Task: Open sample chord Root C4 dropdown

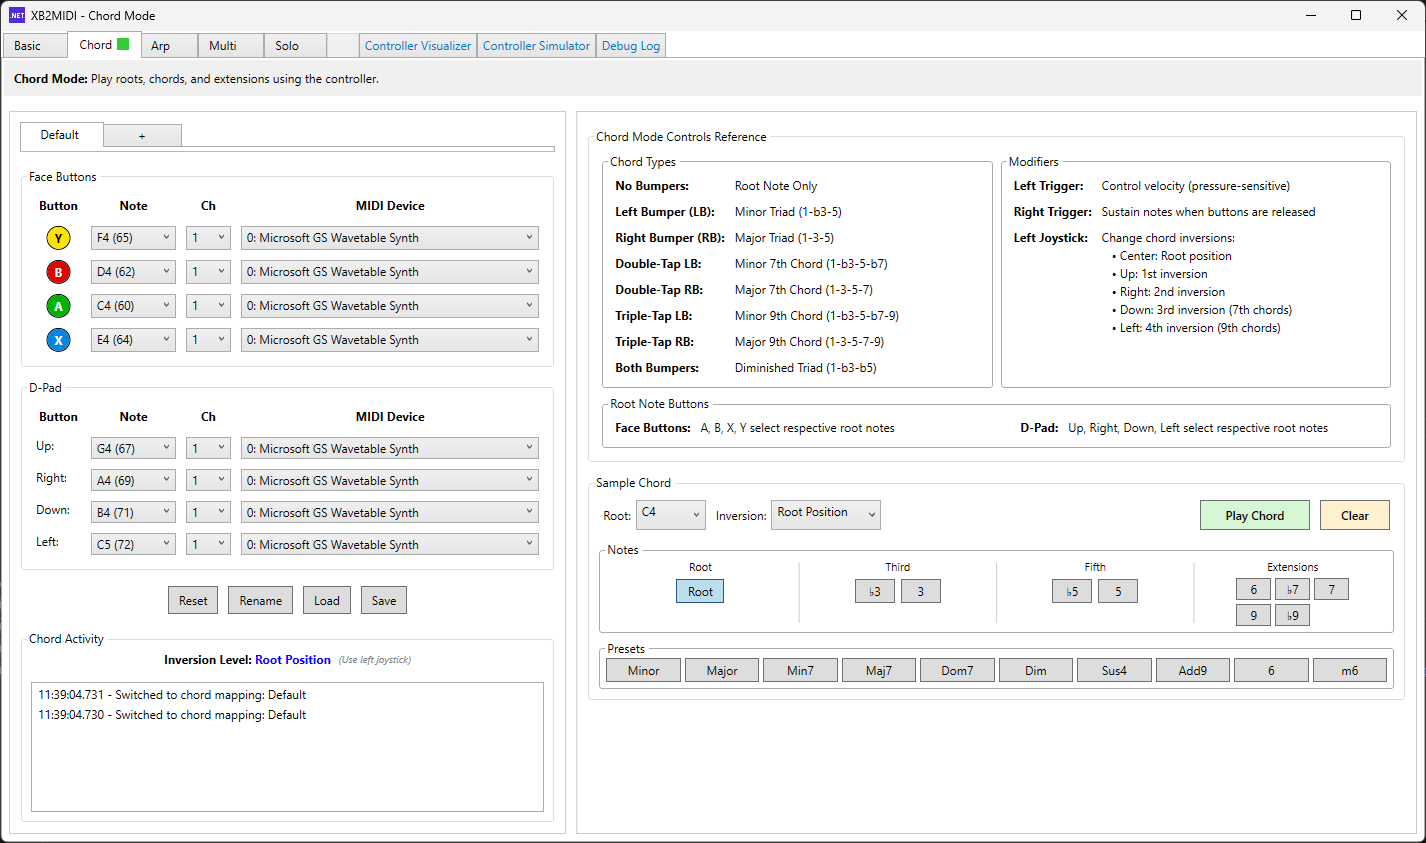Action: pos(670,514)
